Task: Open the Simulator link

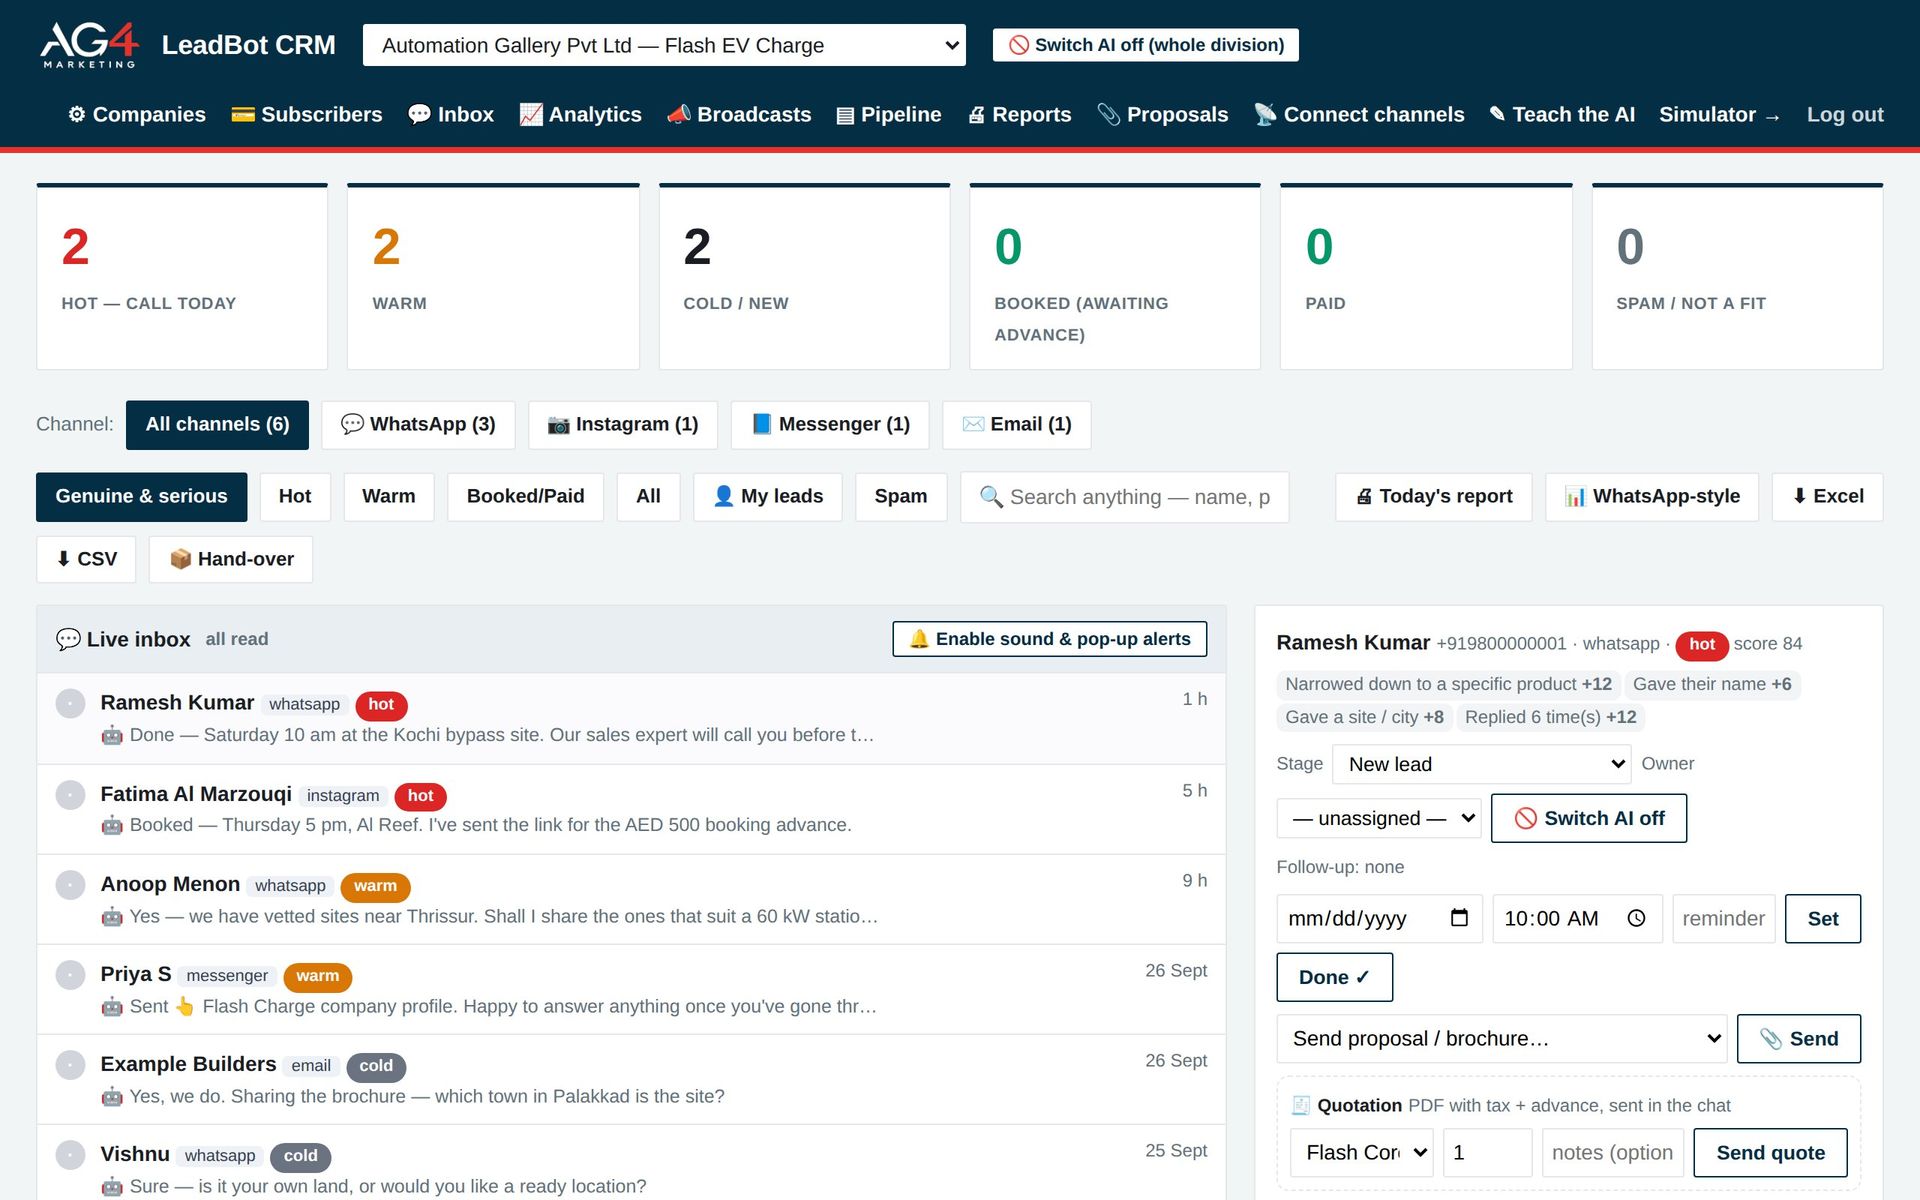Action: 1720,115
